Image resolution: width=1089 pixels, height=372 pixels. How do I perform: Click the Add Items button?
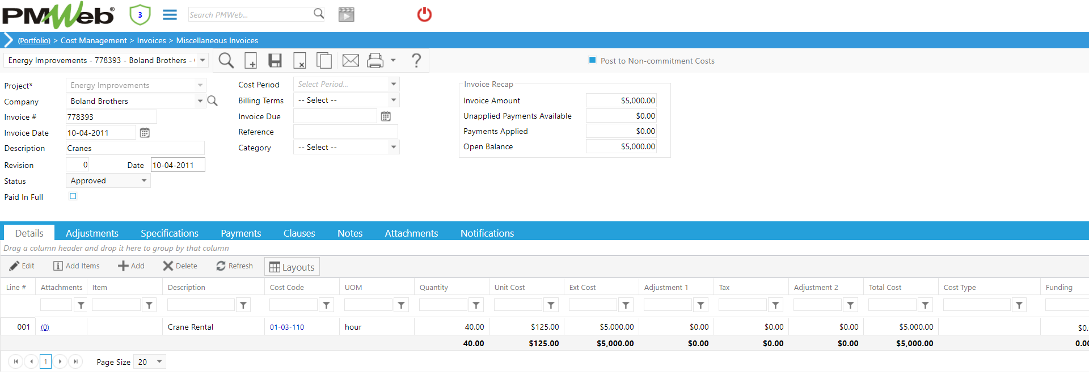[x=76, y=266]
